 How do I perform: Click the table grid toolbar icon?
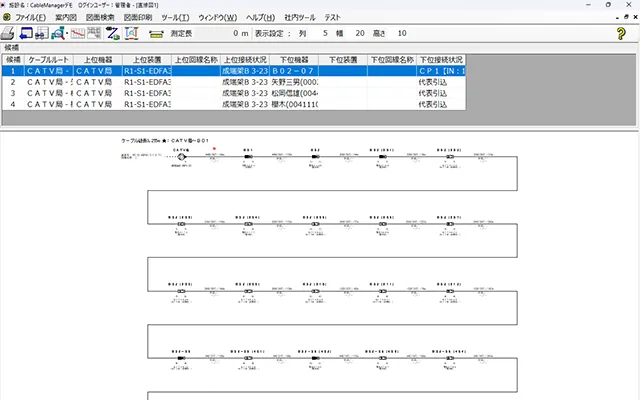point(42,33)
